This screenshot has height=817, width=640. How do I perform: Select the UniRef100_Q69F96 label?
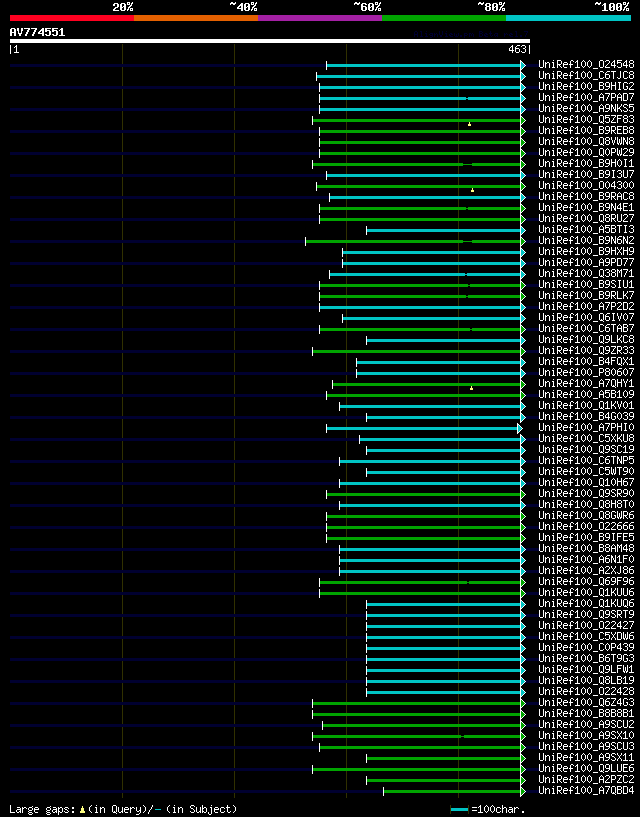point(586,581)
